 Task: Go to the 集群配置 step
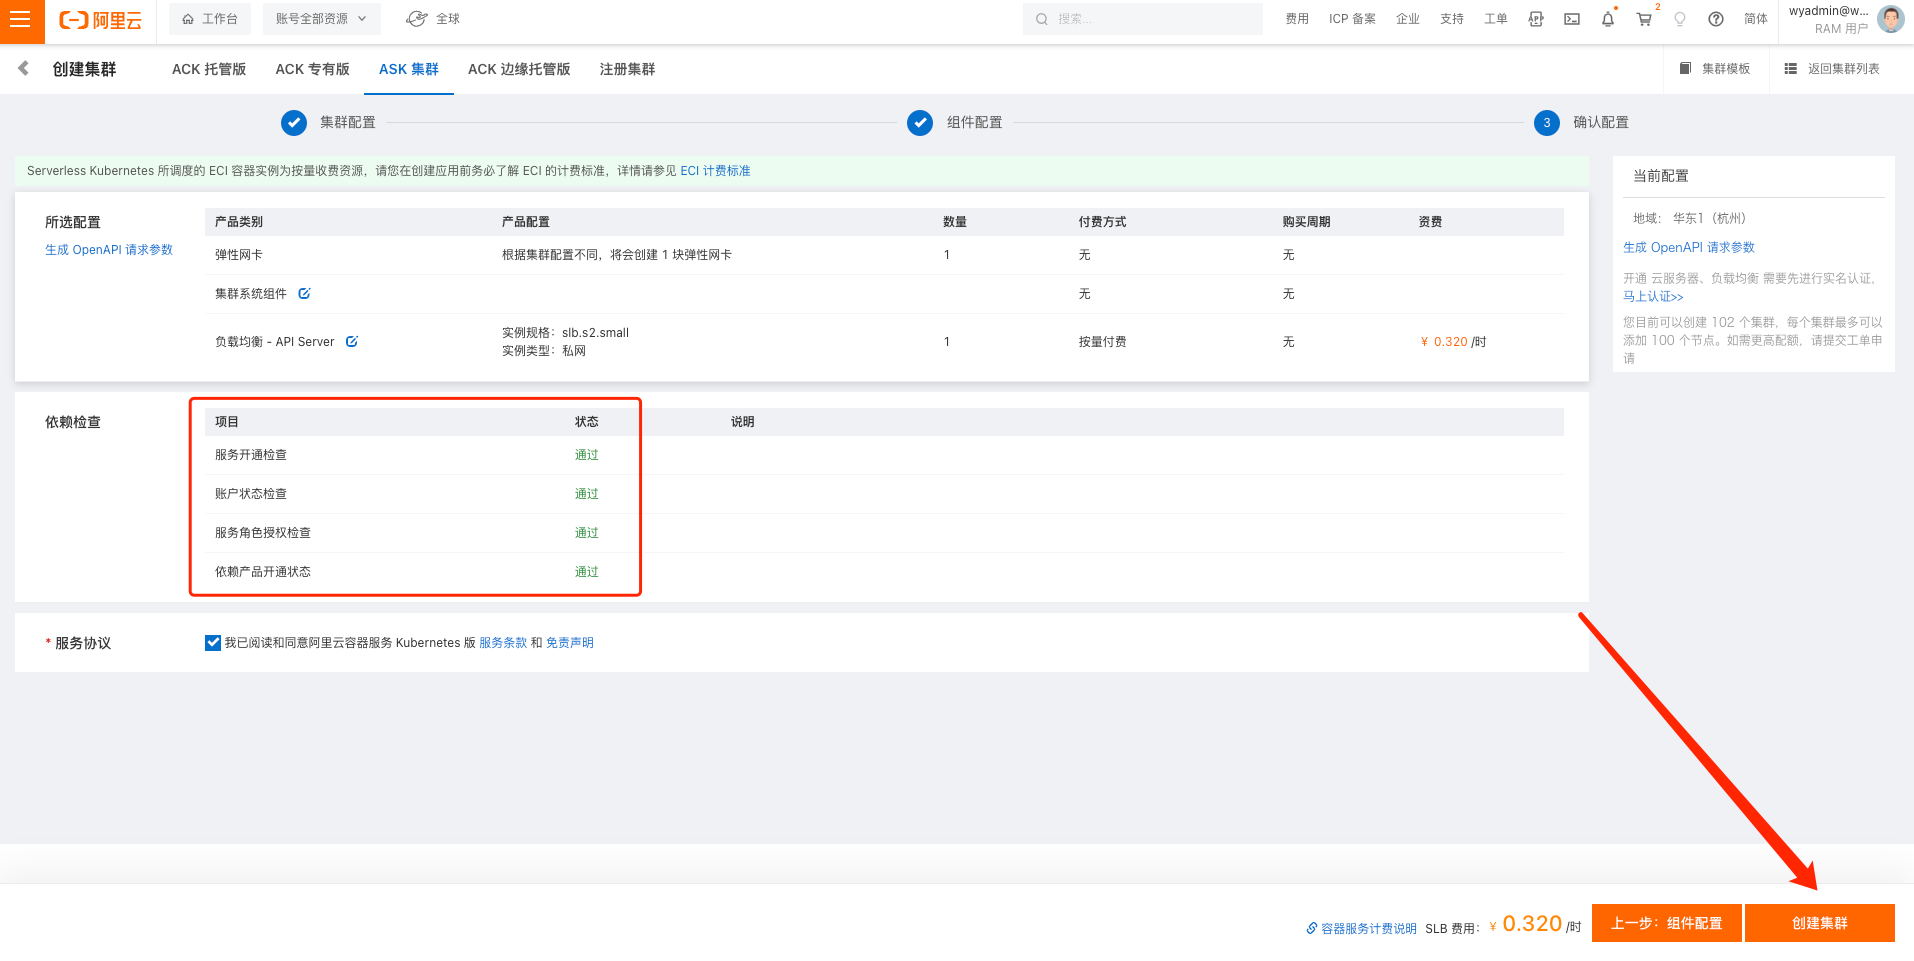coord(329,122)
